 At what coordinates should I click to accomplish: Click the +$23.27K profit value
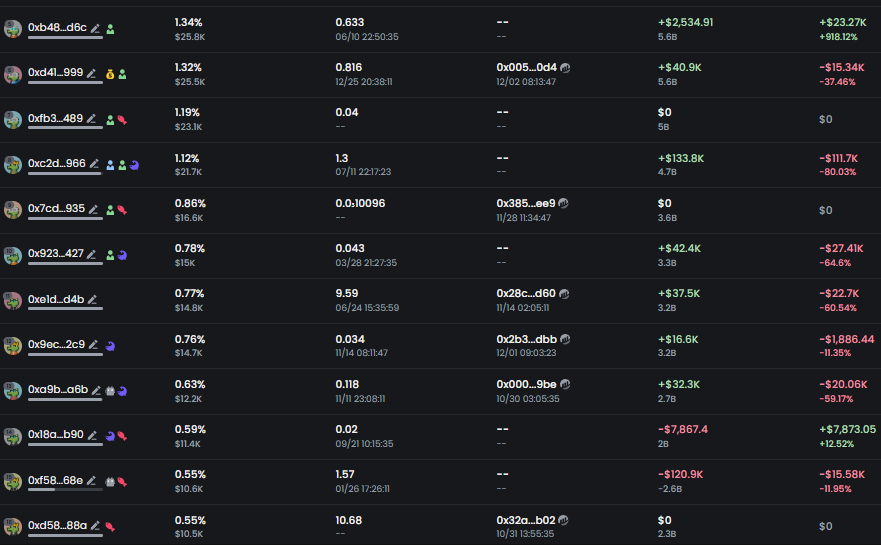[x=840, y=22]
